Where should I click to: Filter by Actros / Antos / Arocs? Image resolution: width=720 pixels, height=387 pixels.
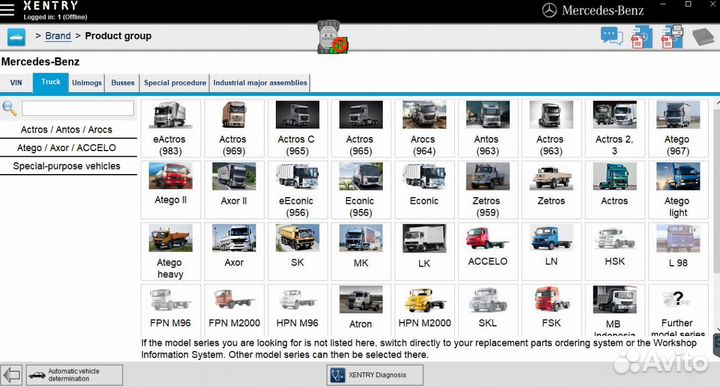pyautogui.click(x=67, y=129)
